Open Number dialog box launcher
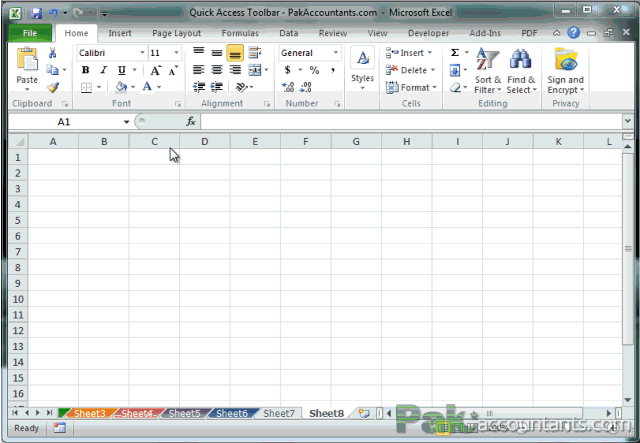 point(337,104)
